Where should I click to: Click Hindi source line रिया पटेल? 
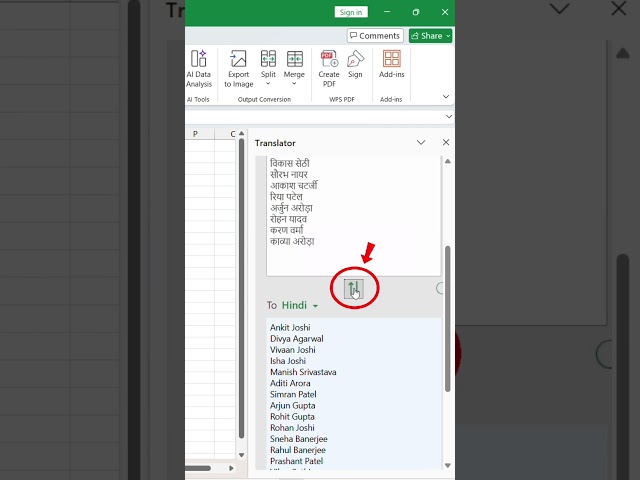pyautogui.click(x=286, y=197)
